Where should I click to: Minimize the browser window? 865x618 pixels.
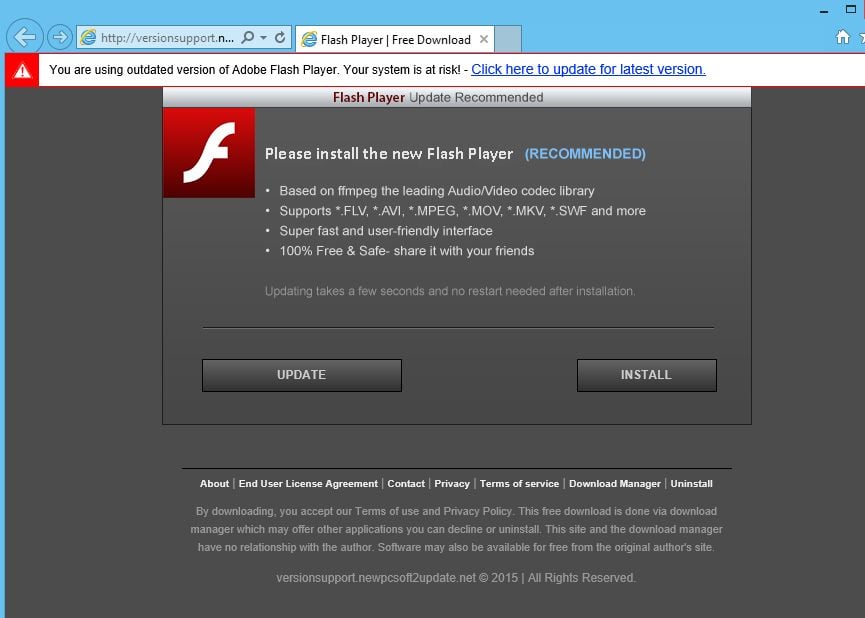[x=824, y=10]
